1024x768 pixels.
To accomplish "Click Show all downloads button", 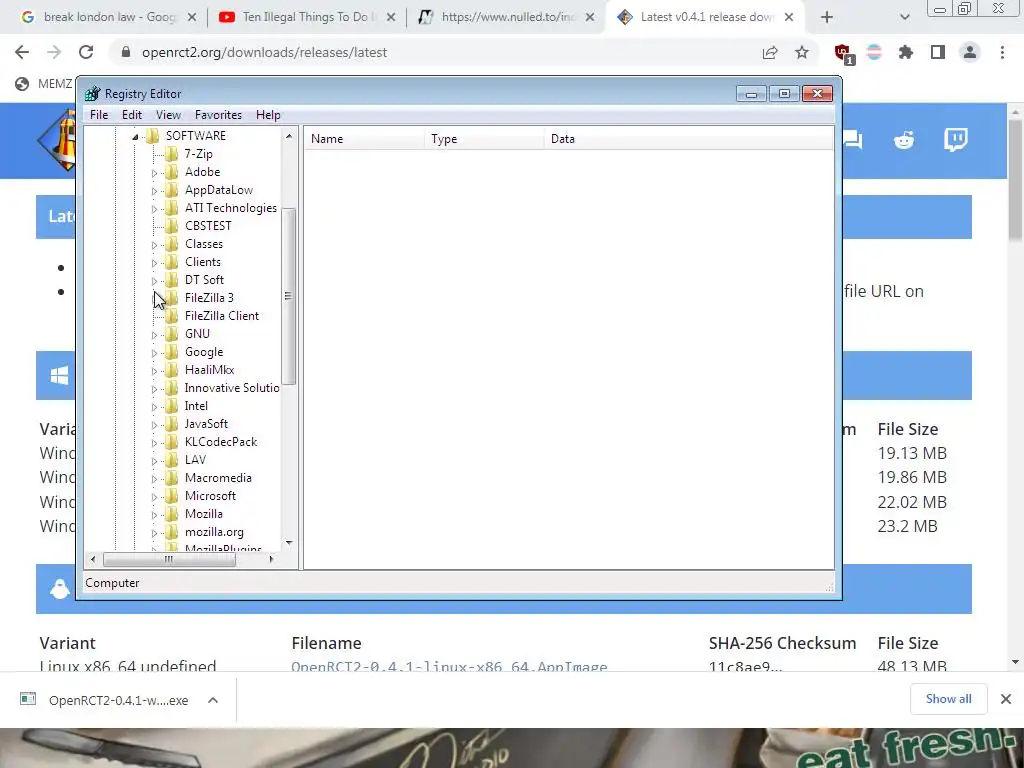I will click(948, 699).
